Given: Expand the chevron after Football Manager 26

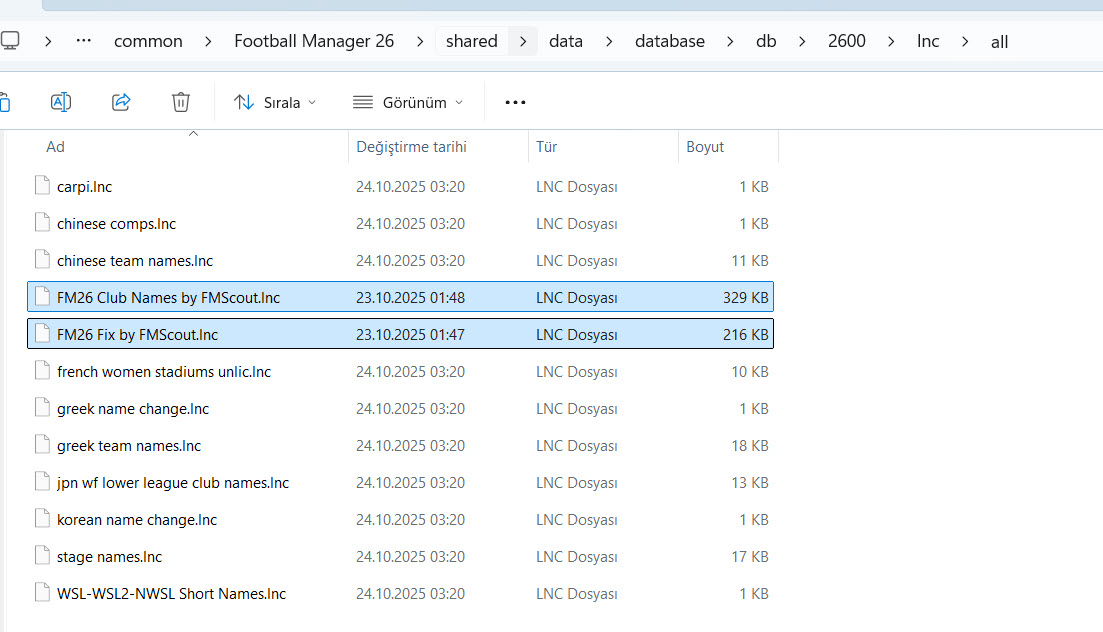Looking at the screenshot, I should tap(420, 41).
